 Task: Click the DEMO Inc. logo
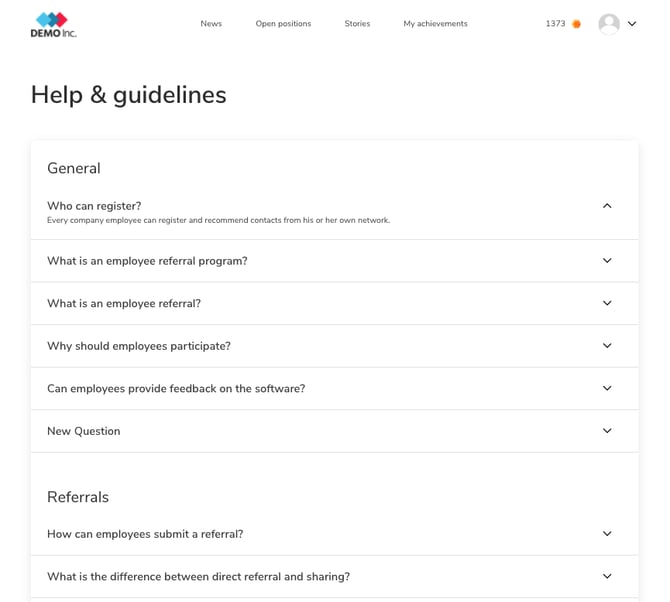click(x=53, y=24)
